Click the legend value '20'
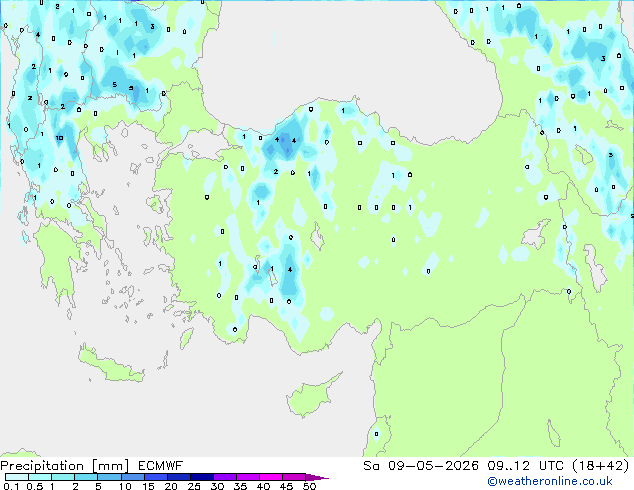Image resolution: width=634 pixels, height=490 pixels. (171, 486)
